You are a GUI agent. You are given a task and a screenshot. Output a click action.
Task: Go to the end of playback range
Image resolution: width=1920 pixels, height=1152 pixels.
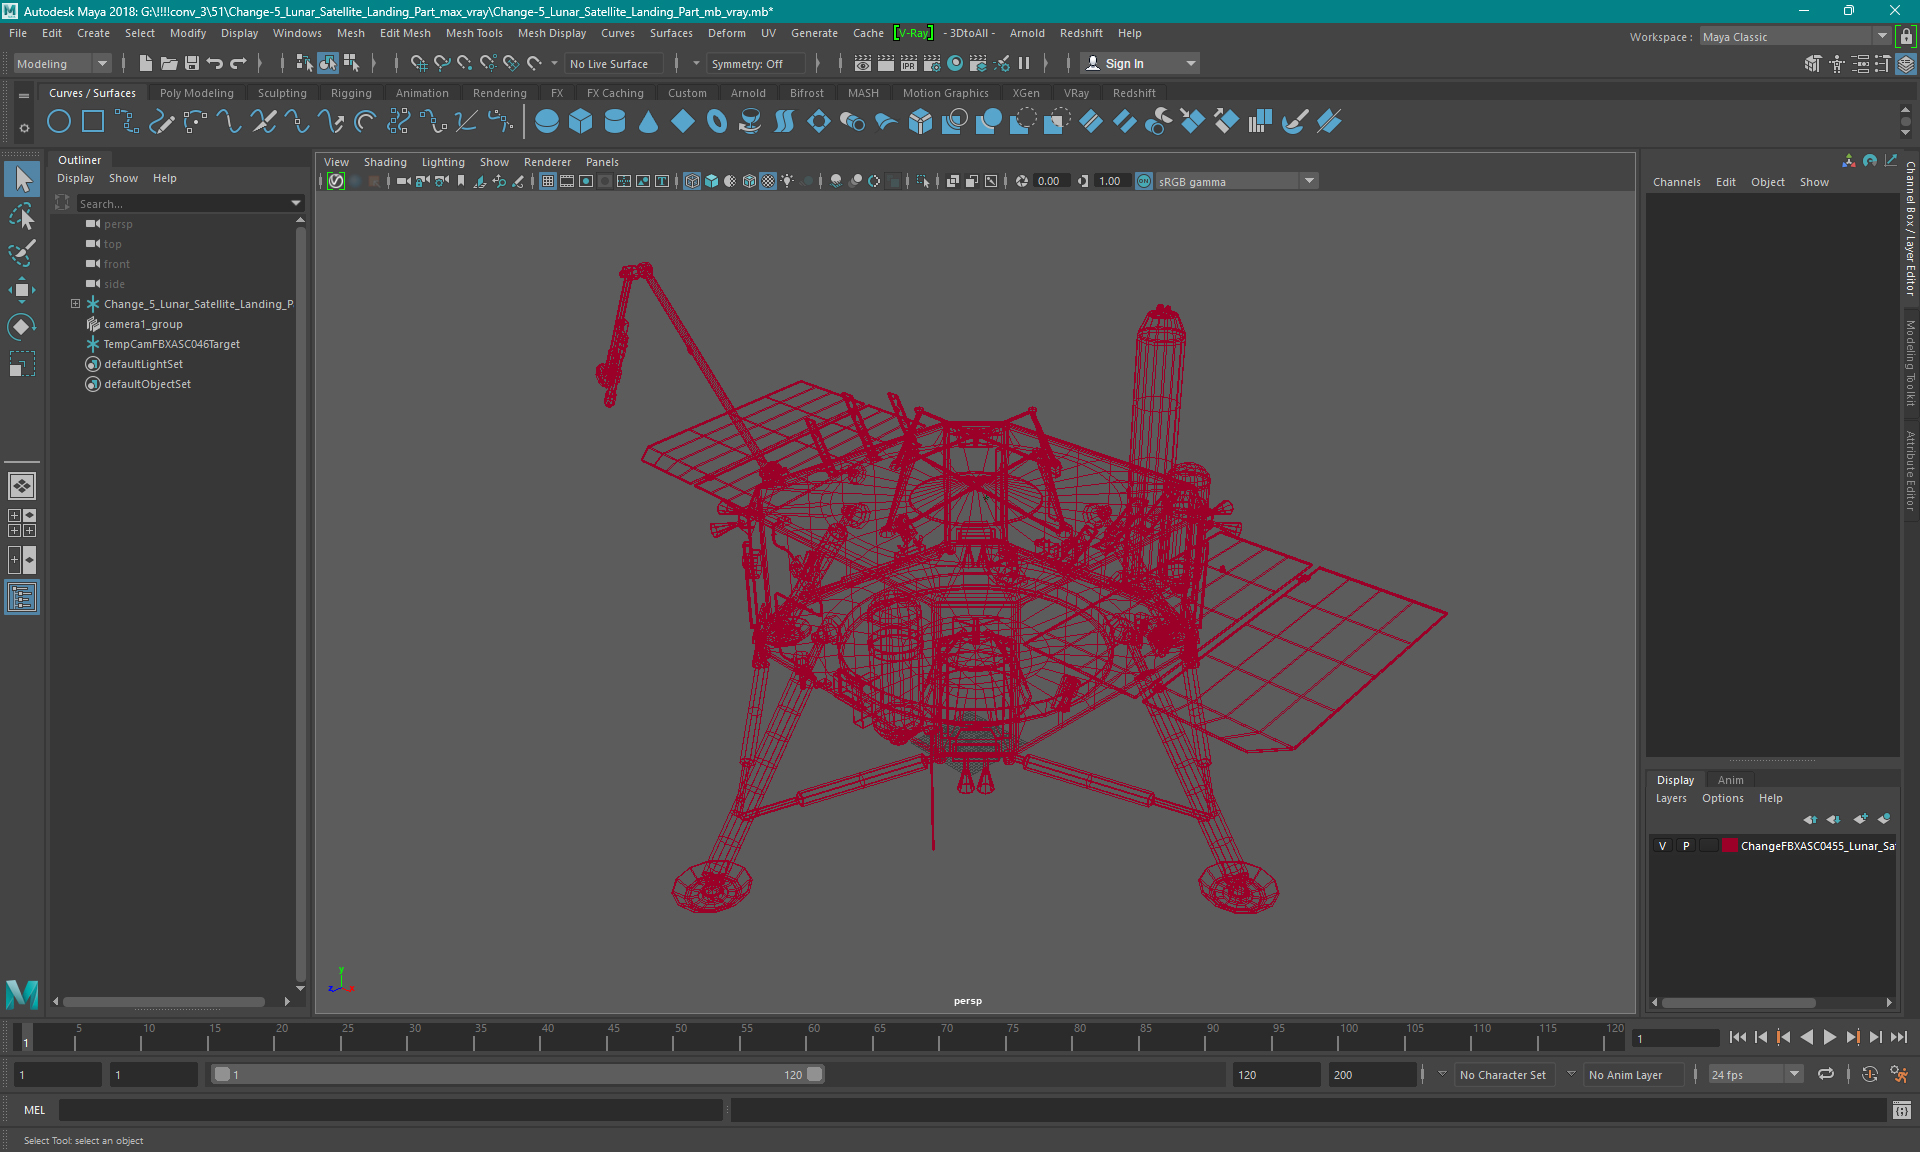pos(1899,1037)
